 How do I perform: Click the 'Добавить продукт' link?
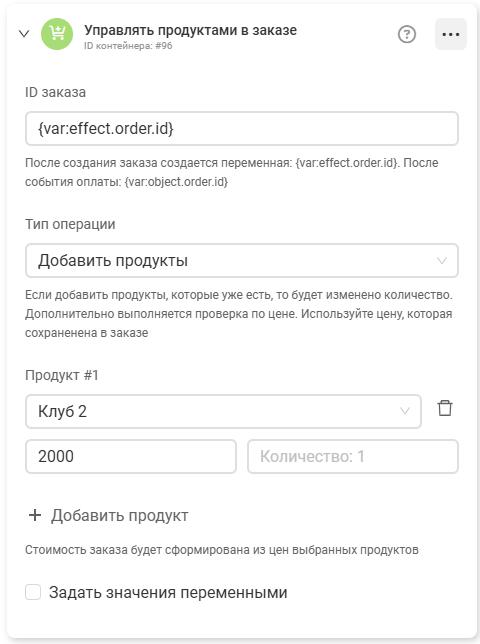(119, 515)
